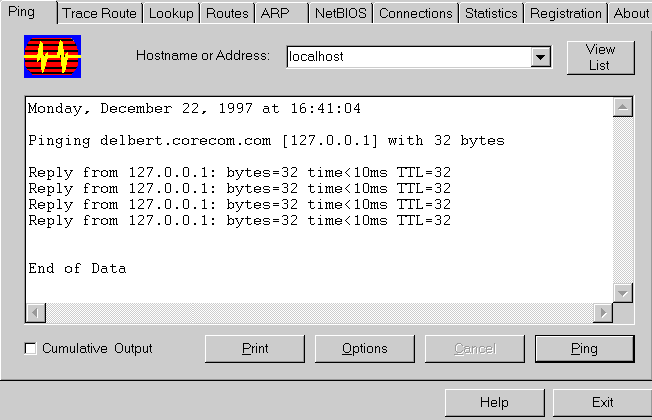652x420 pixels.
Task: Click the View List button
Action: (600, 57)
